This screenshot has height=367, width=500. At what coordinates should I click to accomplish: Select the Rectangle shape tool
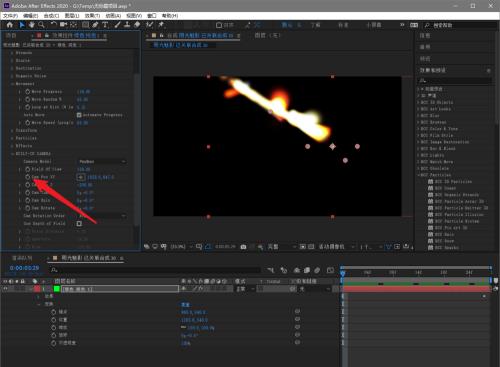pos(85,25)
